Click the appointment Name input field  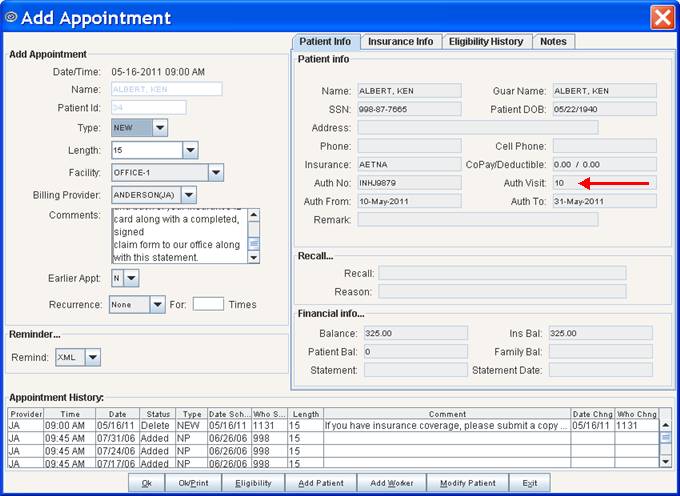pyautogui.click(x=167, y=89)
